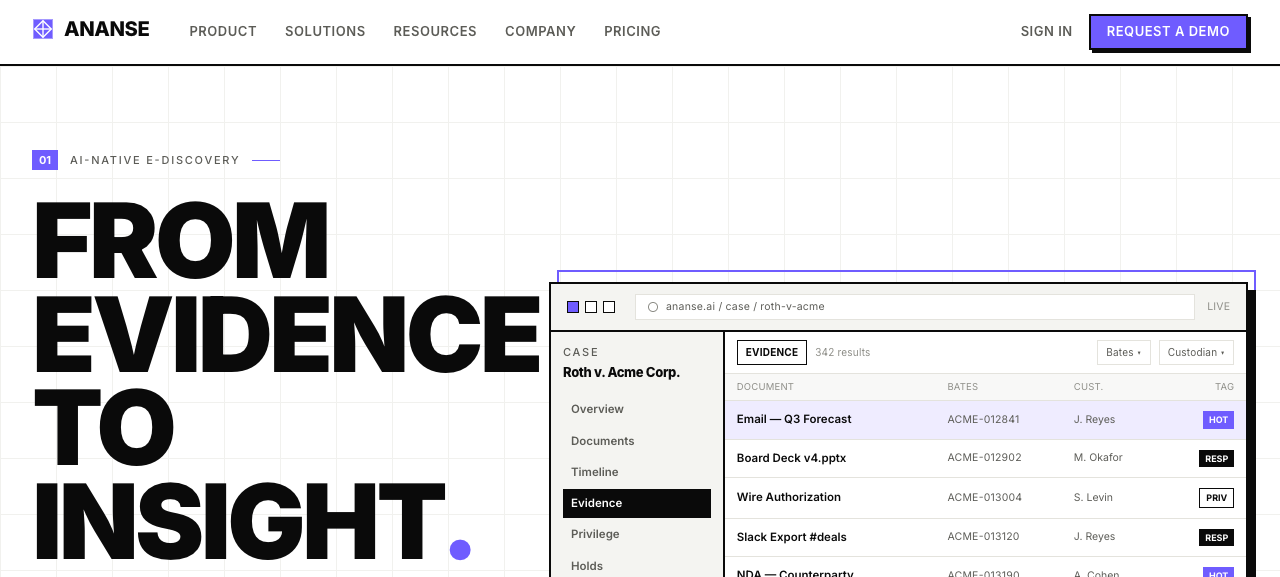
Task: Open the Board Deck v4.pptx row
Action: pos(985,458)
